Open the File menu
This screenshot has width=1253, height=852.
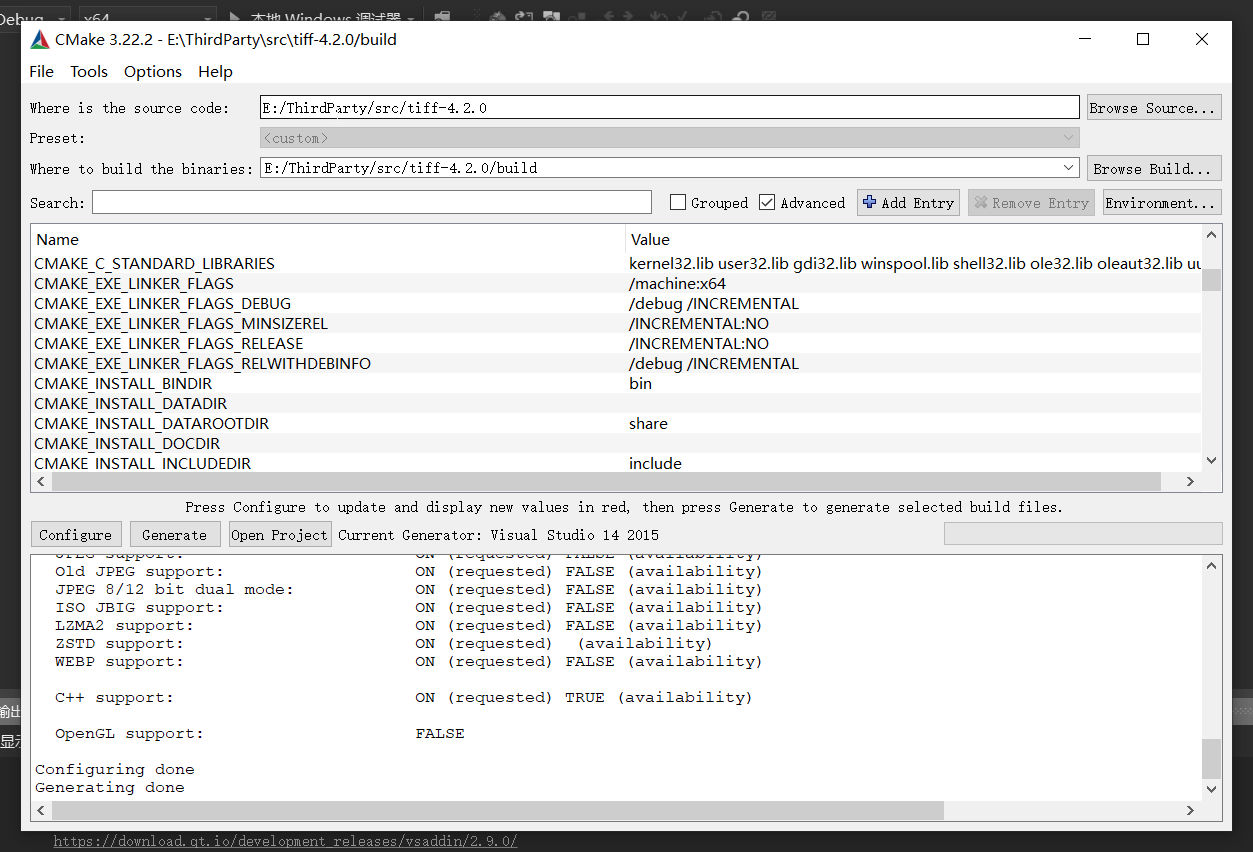[42, 72]
